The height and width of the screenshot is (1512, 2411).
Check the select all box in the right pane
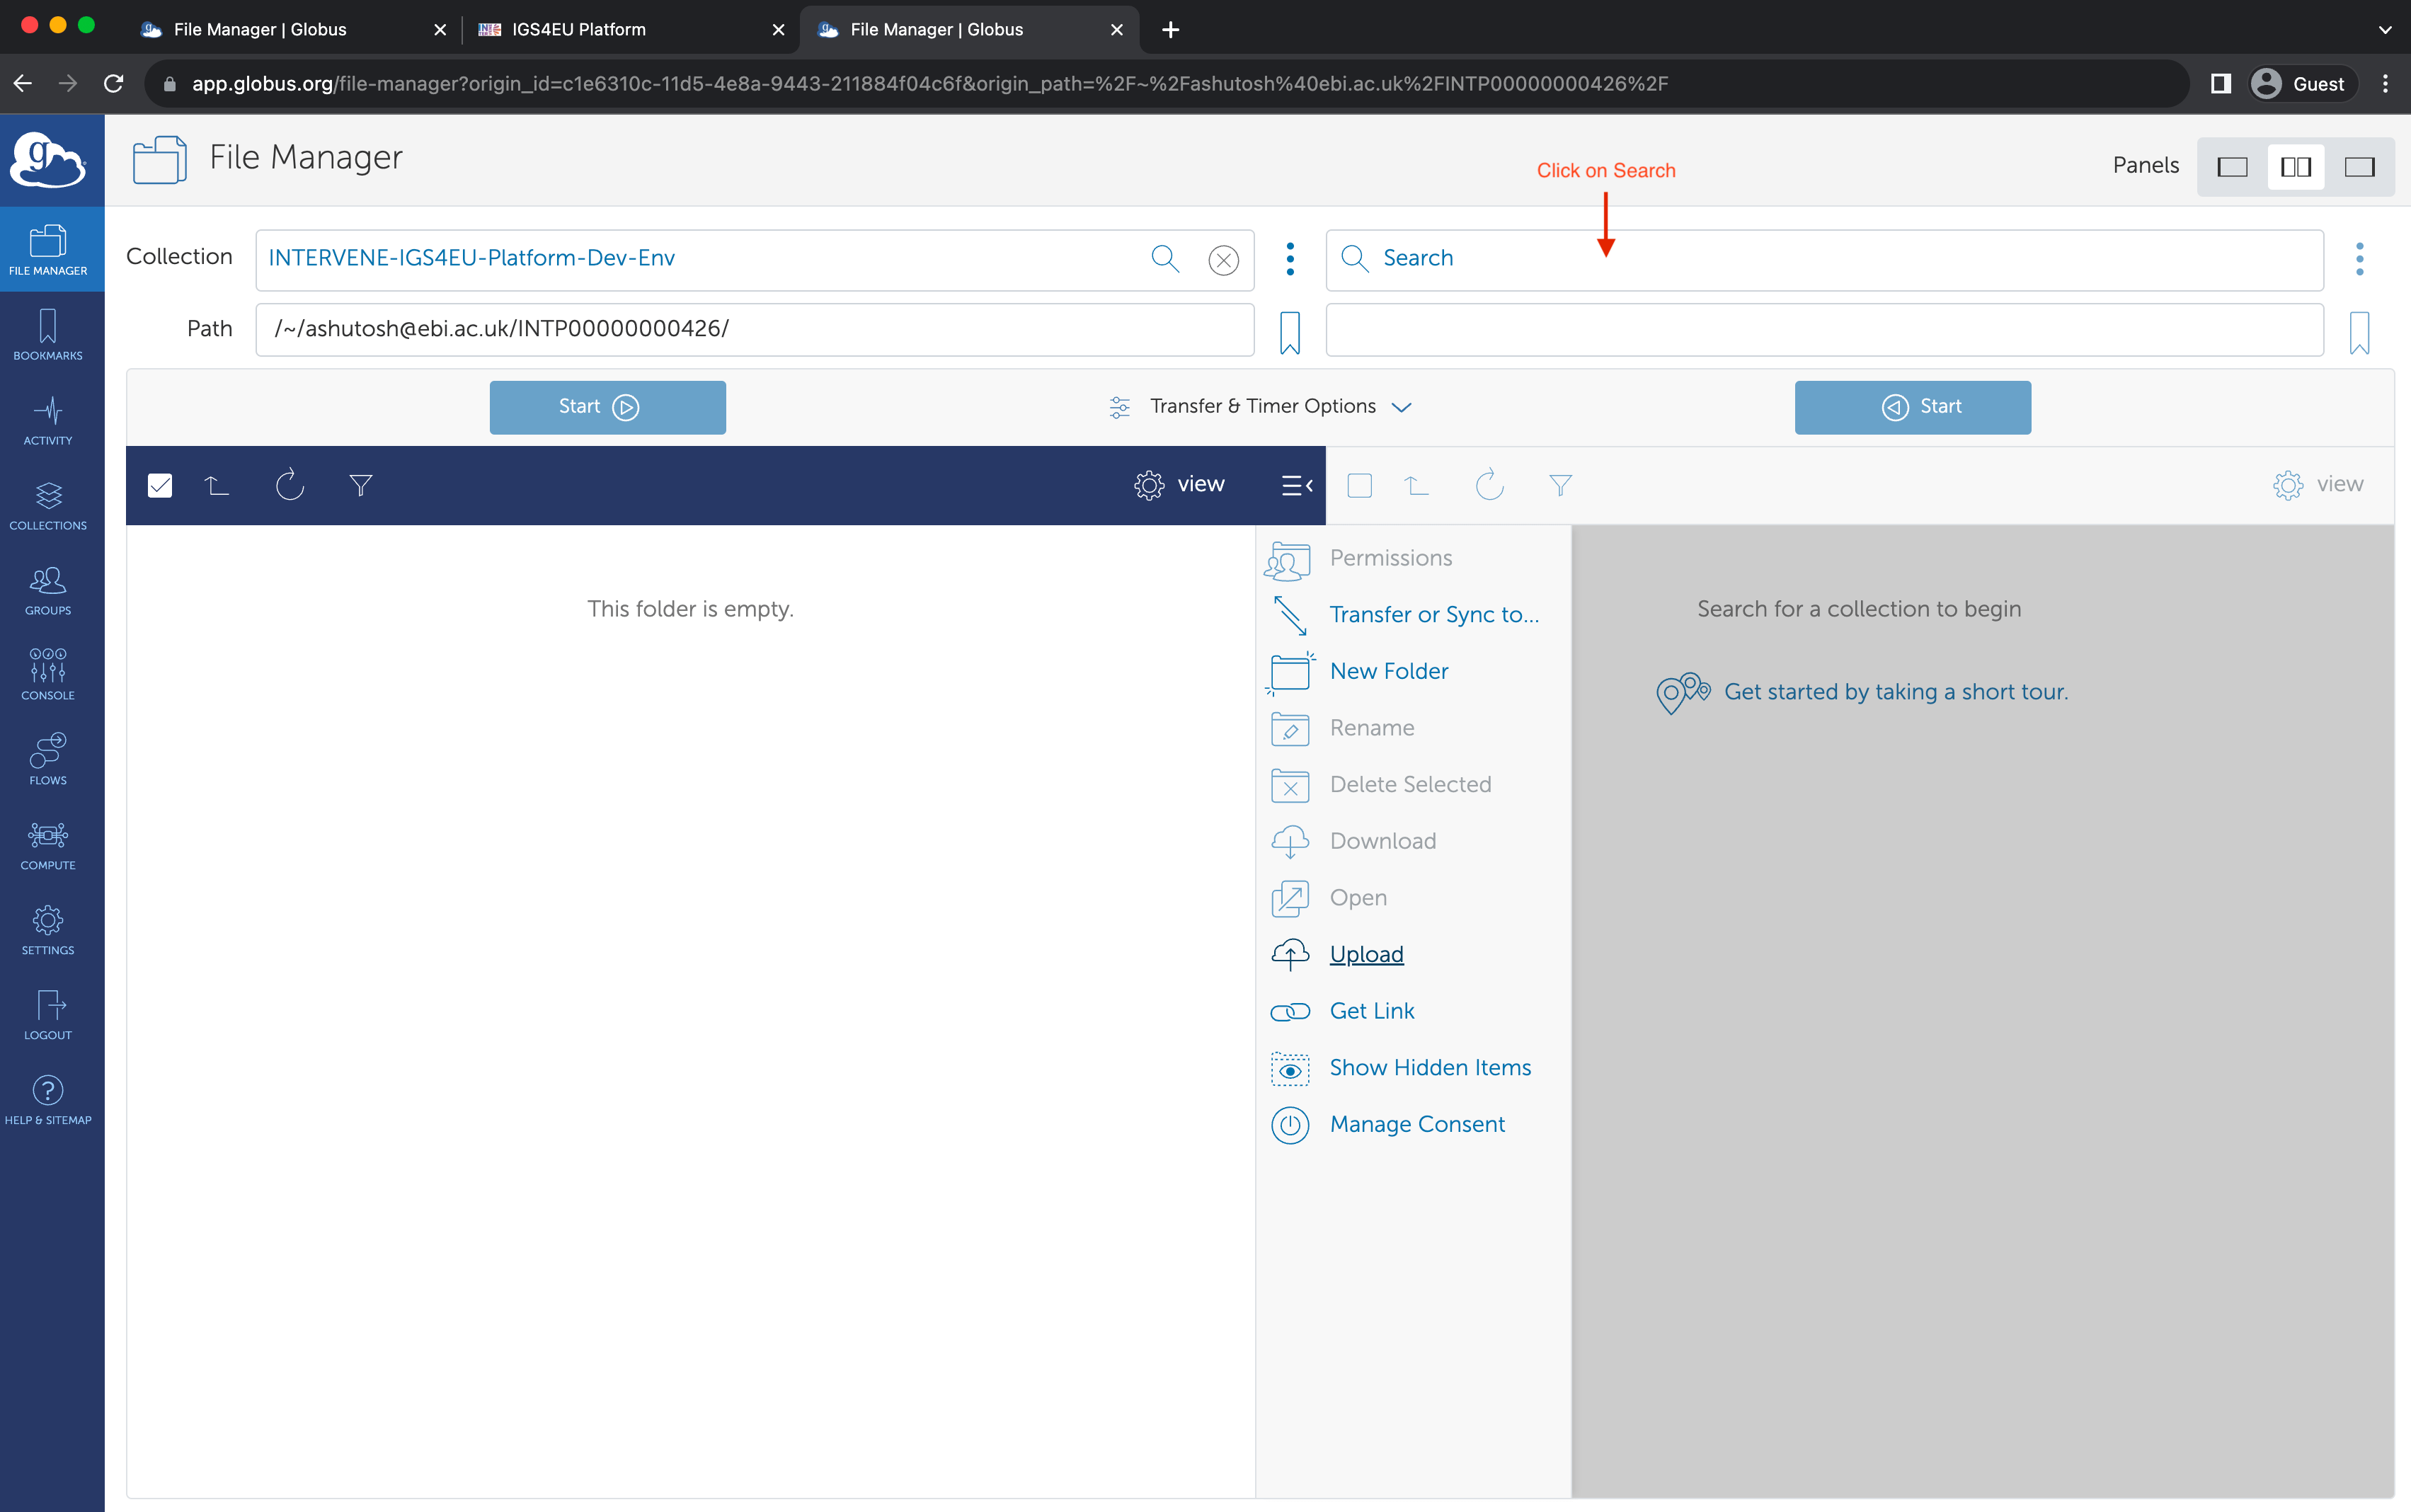pos(1359,485)
